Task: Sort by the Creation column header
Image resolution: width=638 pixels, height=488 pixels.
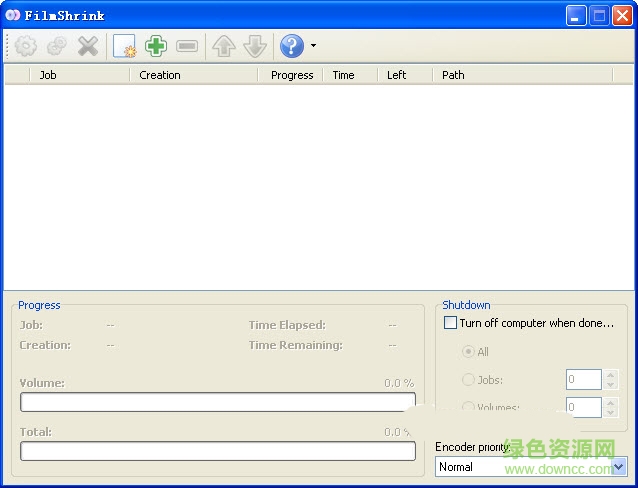Action: pos(194,75)
